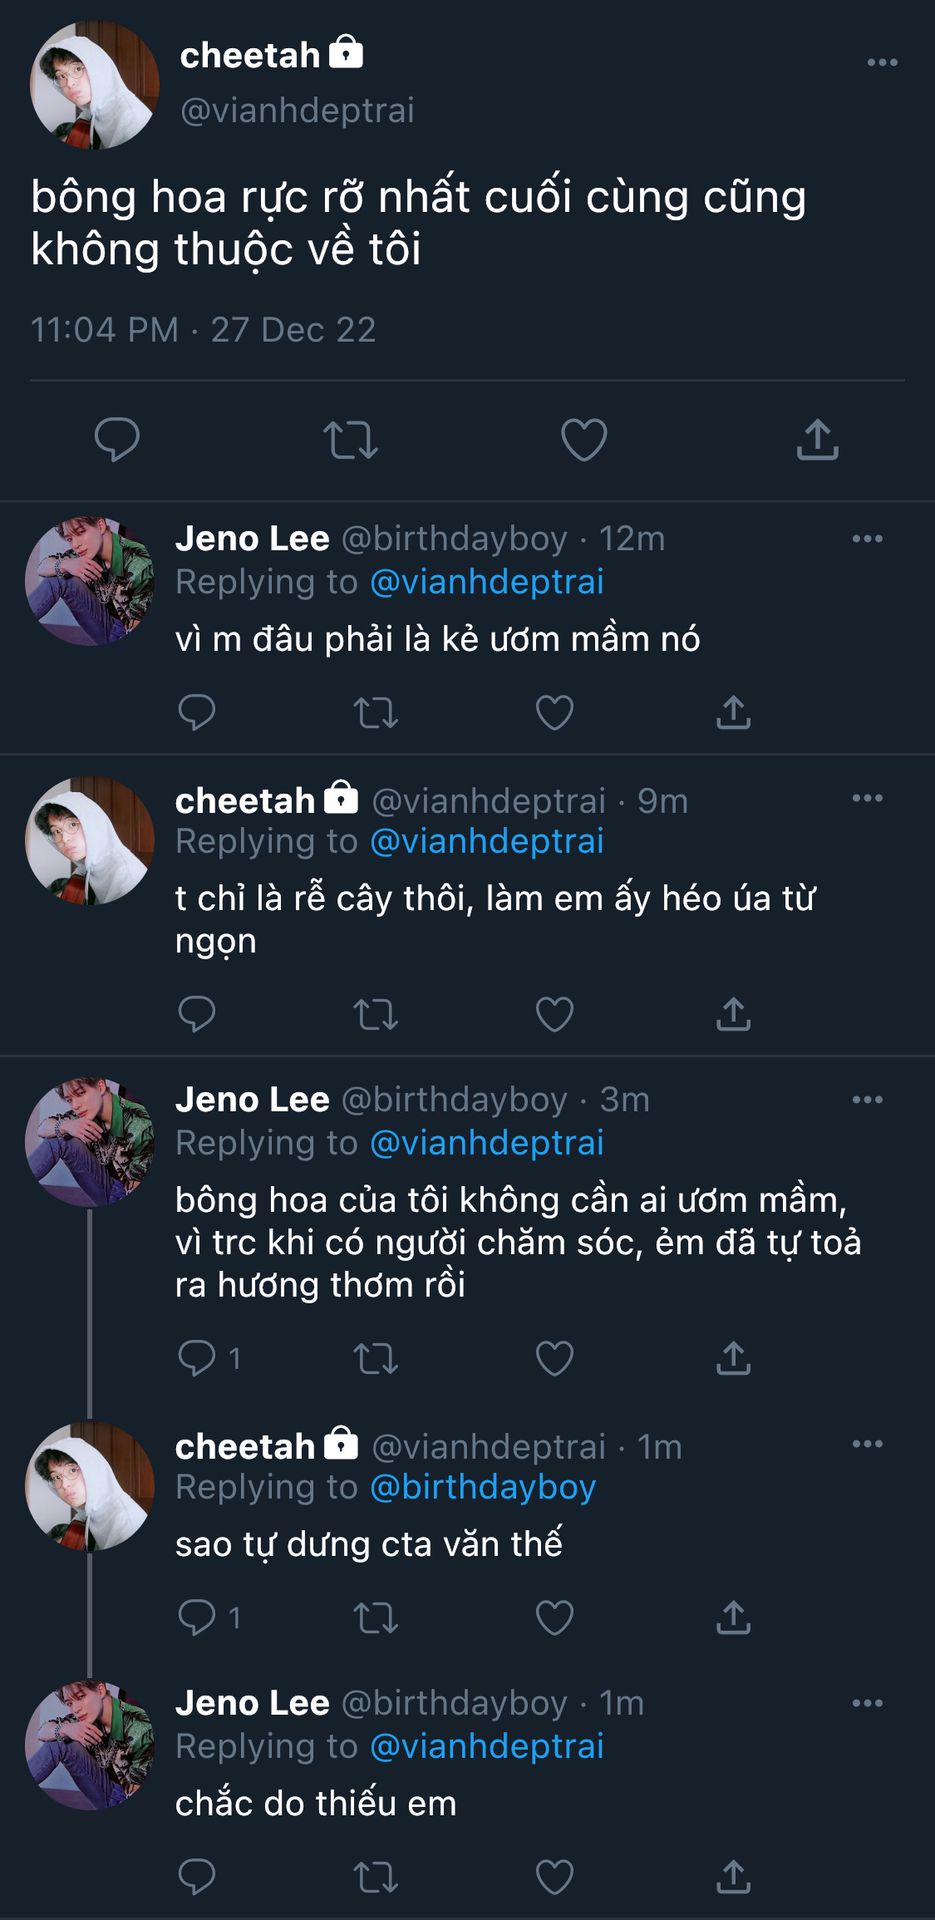The width and height of the screenshot is (935, 1920).
Task: Share the main tweet
Action: pyautogui.click(x=817, y=440)
